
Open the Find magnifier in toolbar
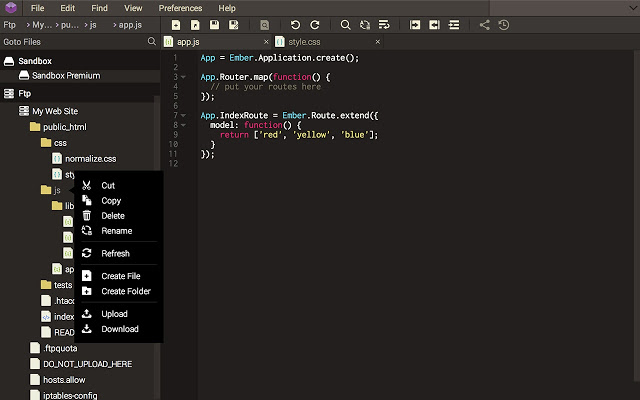[x=345, y=25]
